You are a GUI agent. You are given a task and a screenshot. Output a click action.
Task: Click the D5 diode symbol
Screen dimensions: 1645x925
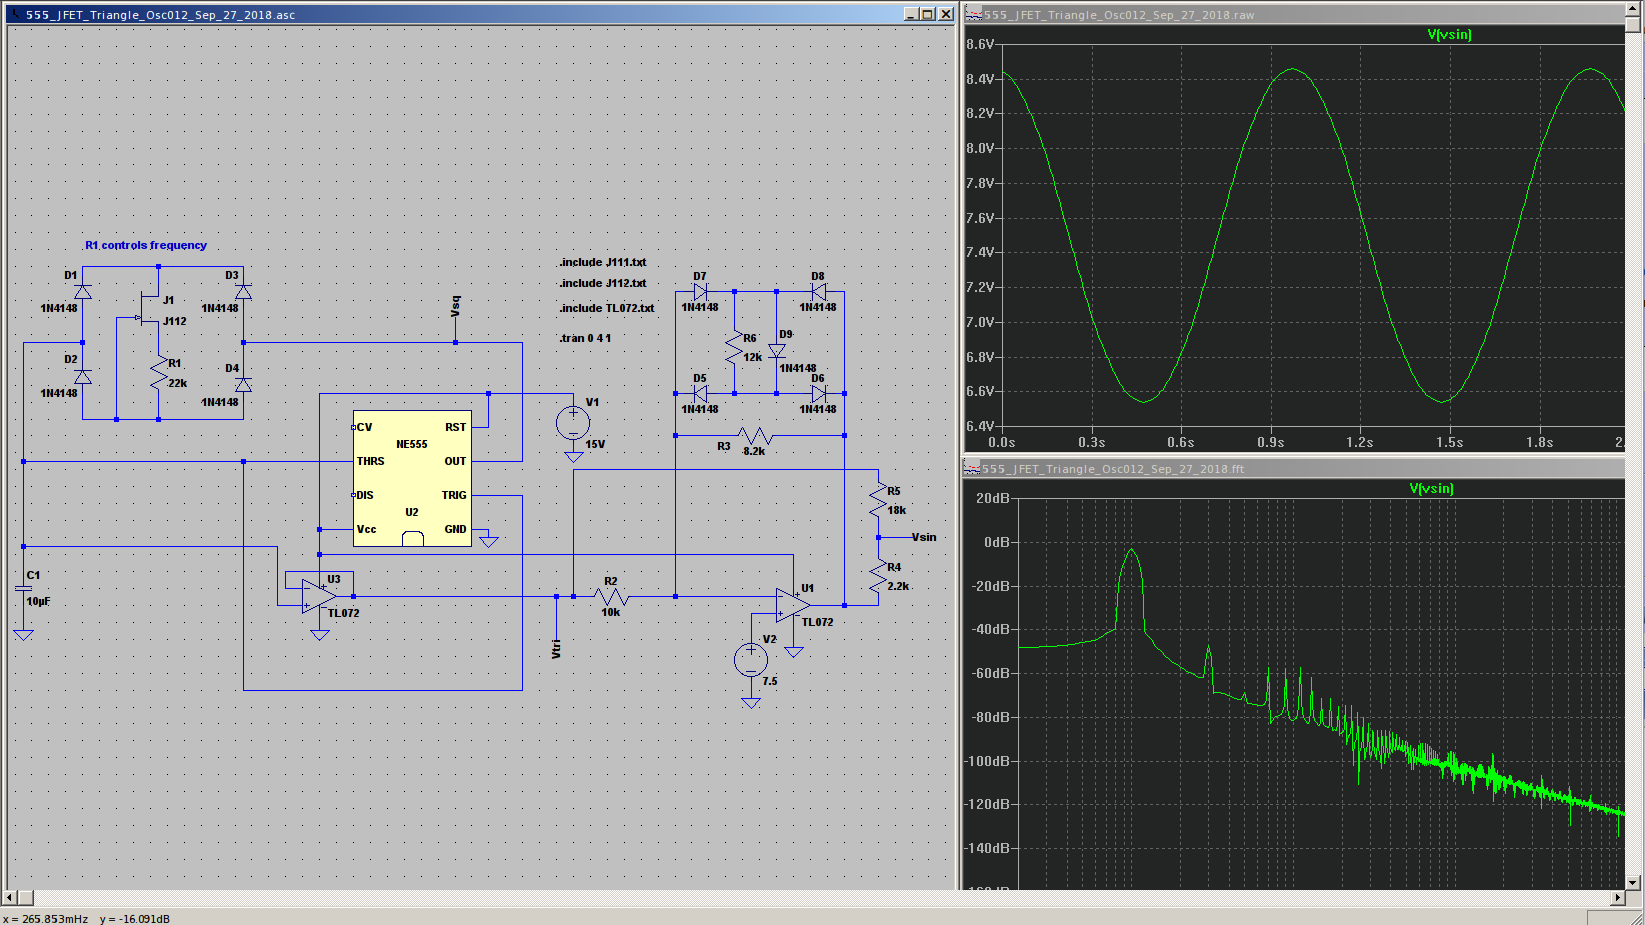(701, 393)
